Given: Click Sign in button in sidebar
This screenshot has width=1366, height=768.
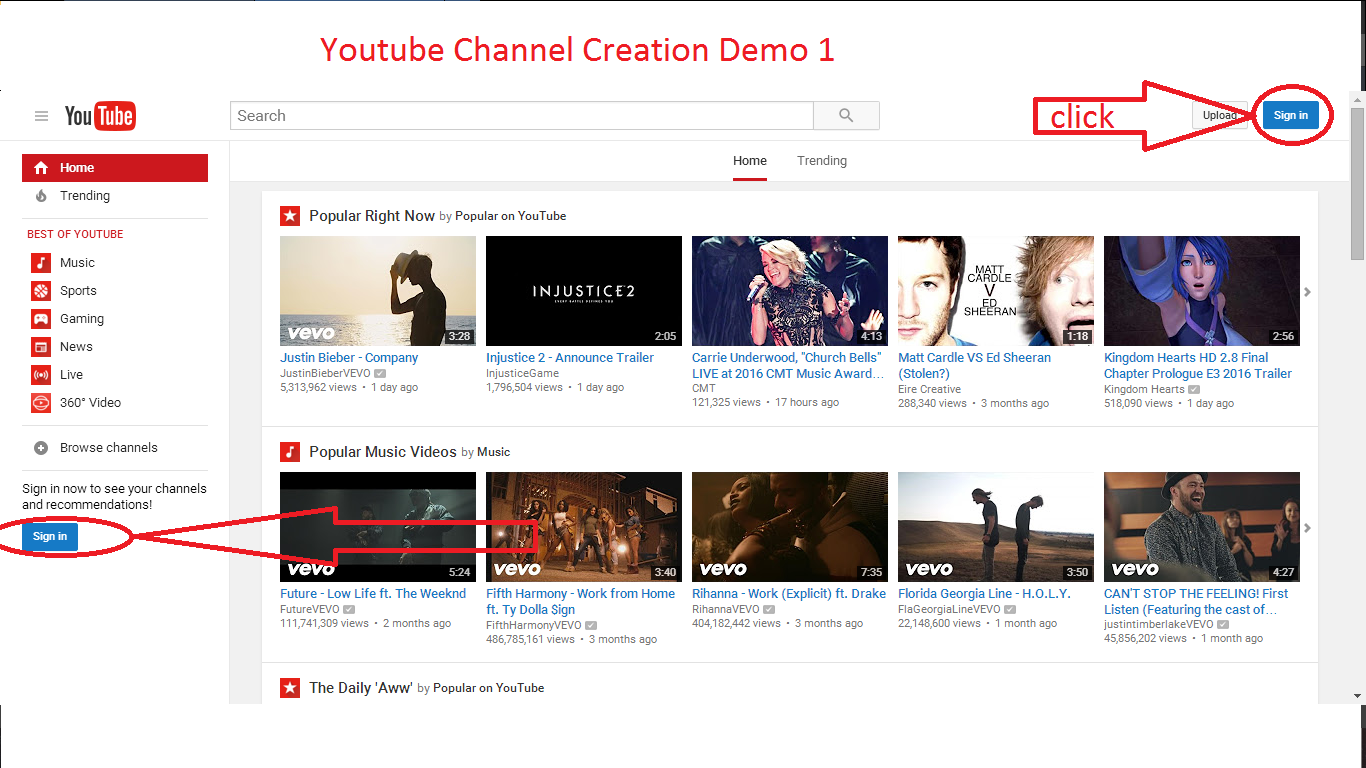Looking at the screenshot, I should pos(50,536).
